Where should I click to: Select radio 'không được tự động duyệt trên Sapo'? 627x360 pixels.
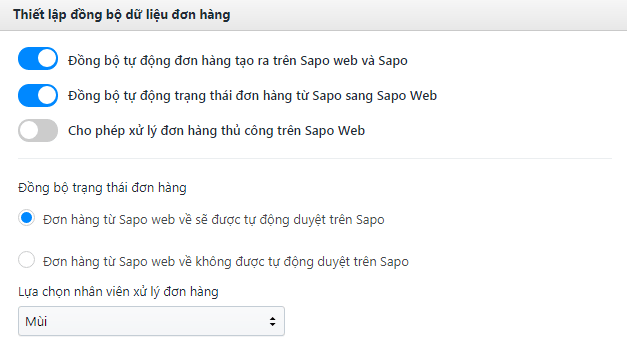[26, 260]
